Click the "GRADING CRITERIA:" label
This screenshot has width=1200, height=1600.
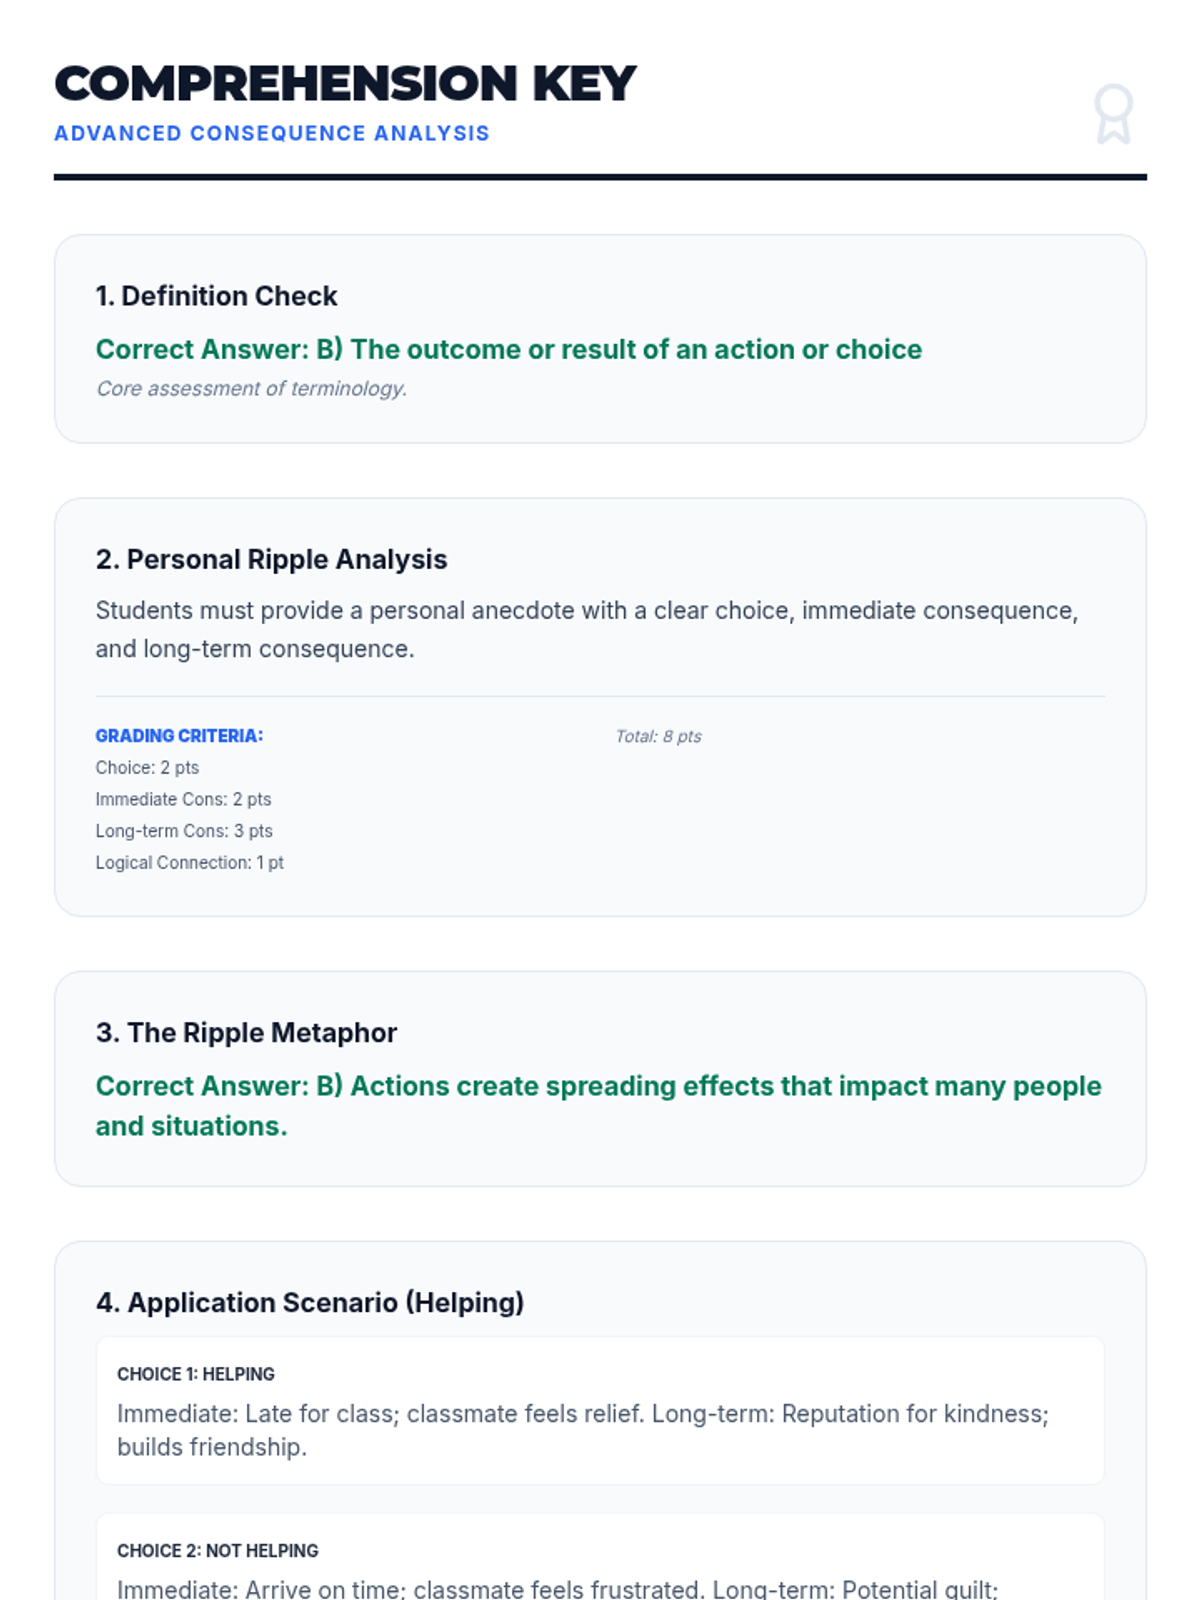179,736
